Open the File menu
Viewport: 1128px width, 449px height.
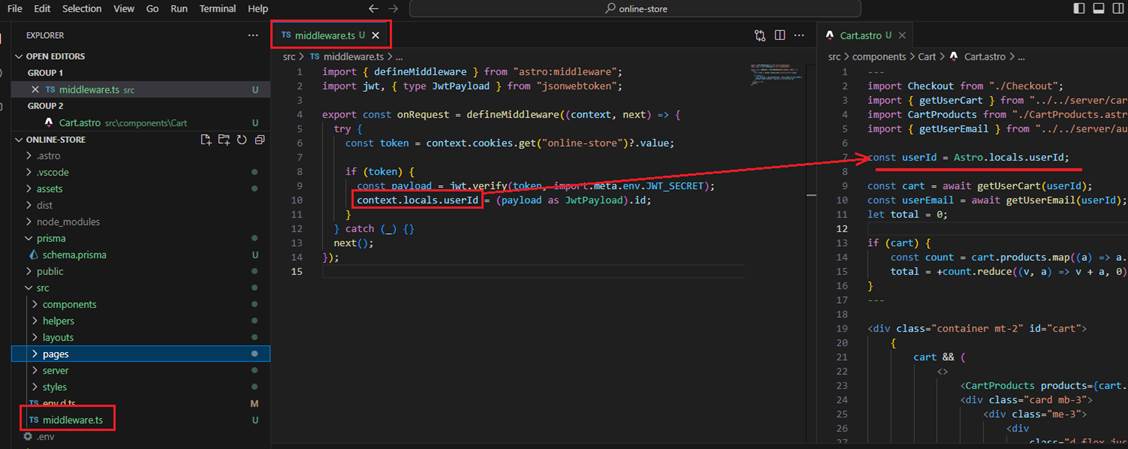click(x=14, y=9)
